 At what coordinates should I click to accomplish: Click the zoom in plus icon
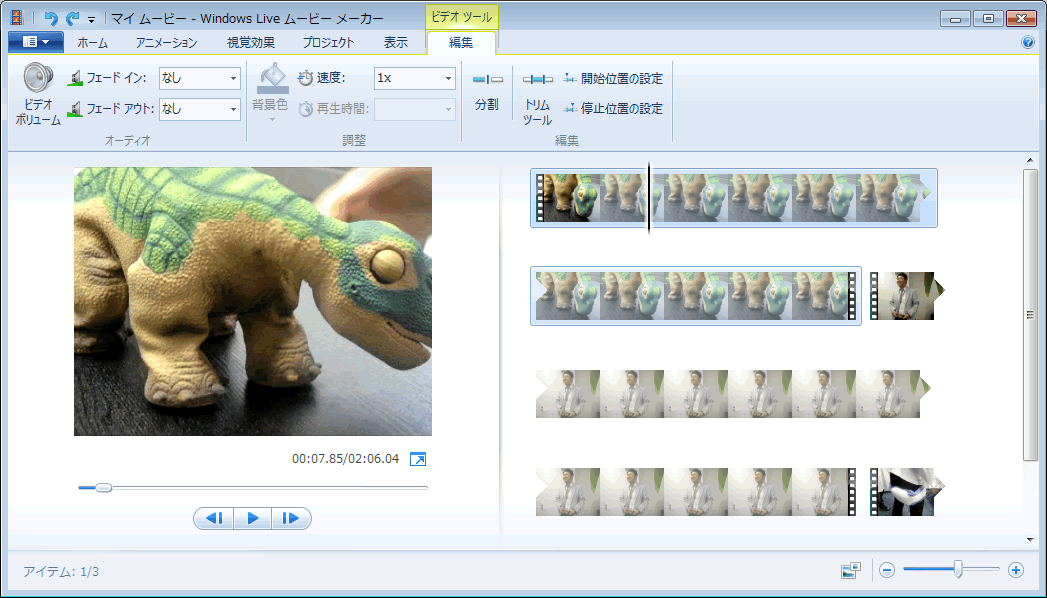(x=1016, y=570)
